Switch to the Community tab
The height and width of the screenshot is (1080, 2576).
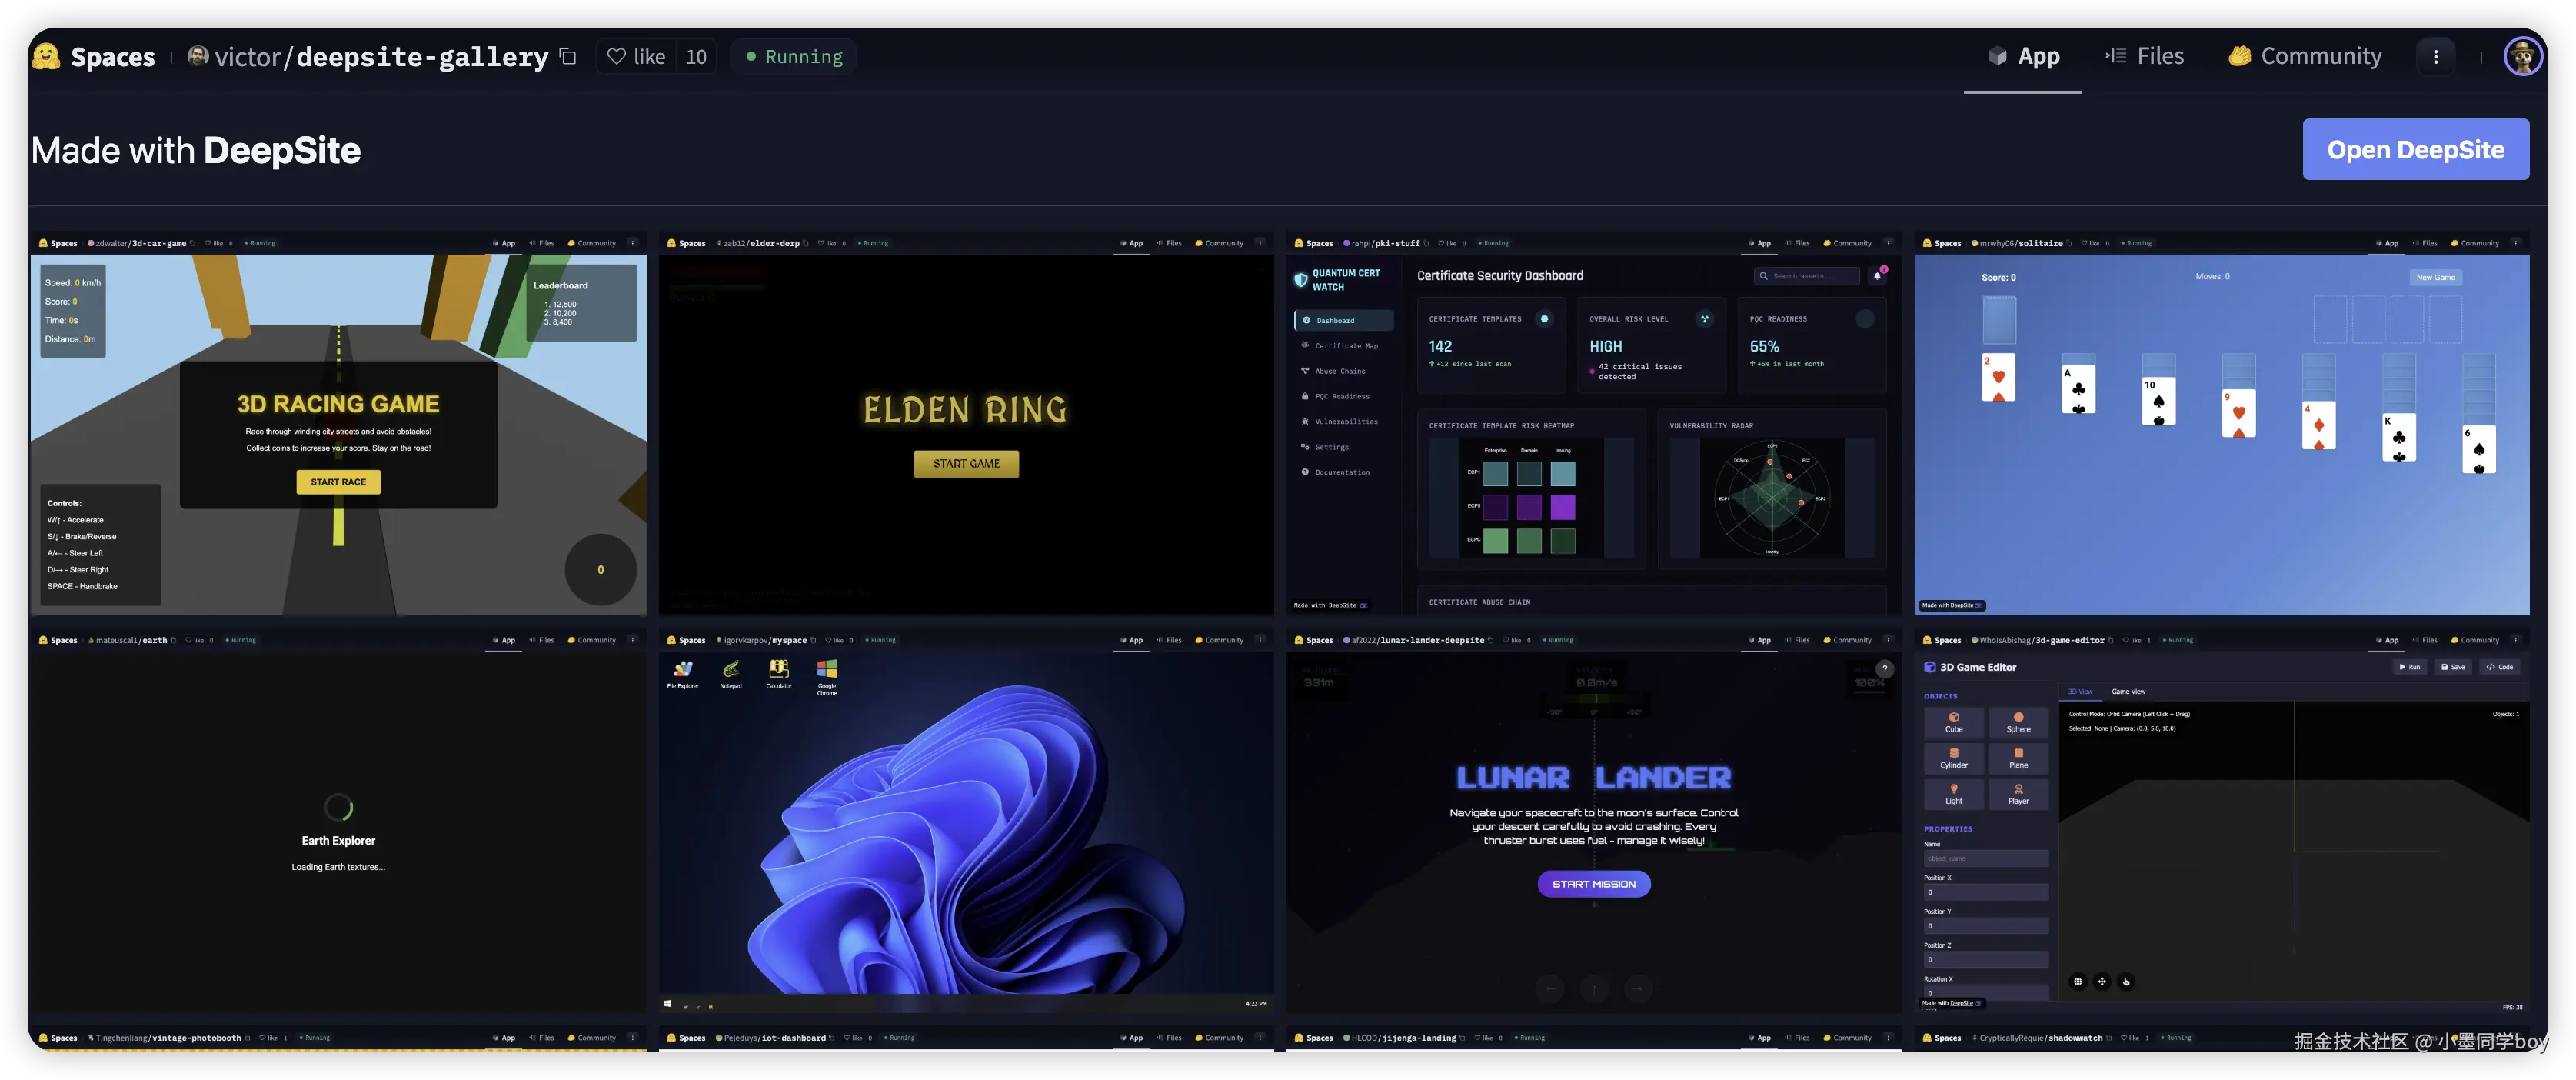click(2305, 57)
